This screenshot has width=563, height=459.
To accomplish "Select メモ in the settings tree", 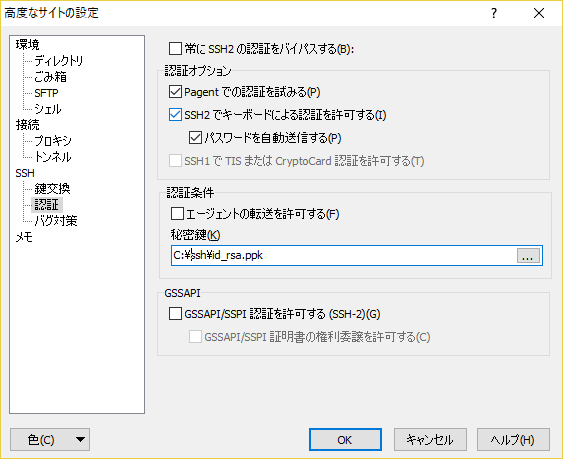I will [24, 237].
